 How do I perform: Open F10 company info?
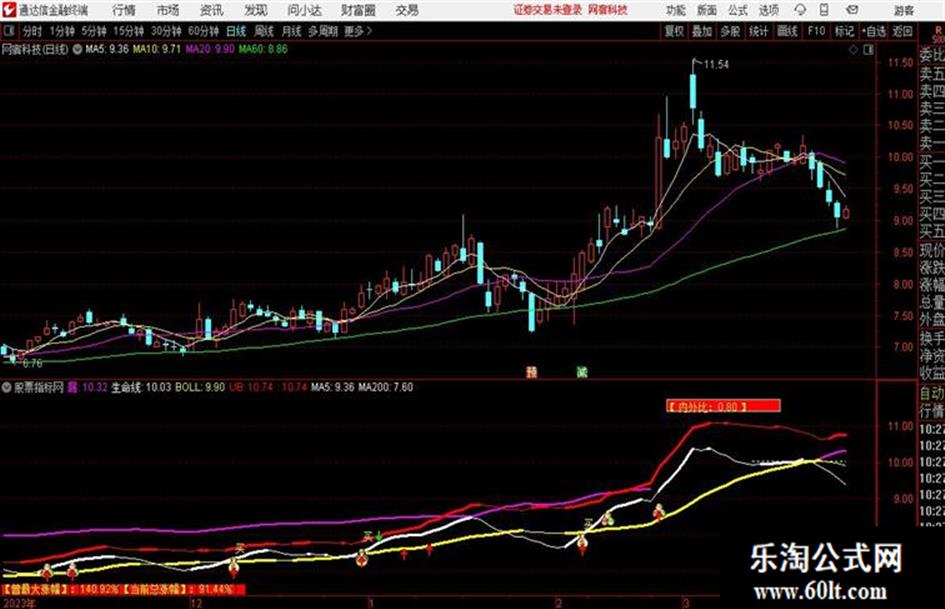tap(816, 31)
